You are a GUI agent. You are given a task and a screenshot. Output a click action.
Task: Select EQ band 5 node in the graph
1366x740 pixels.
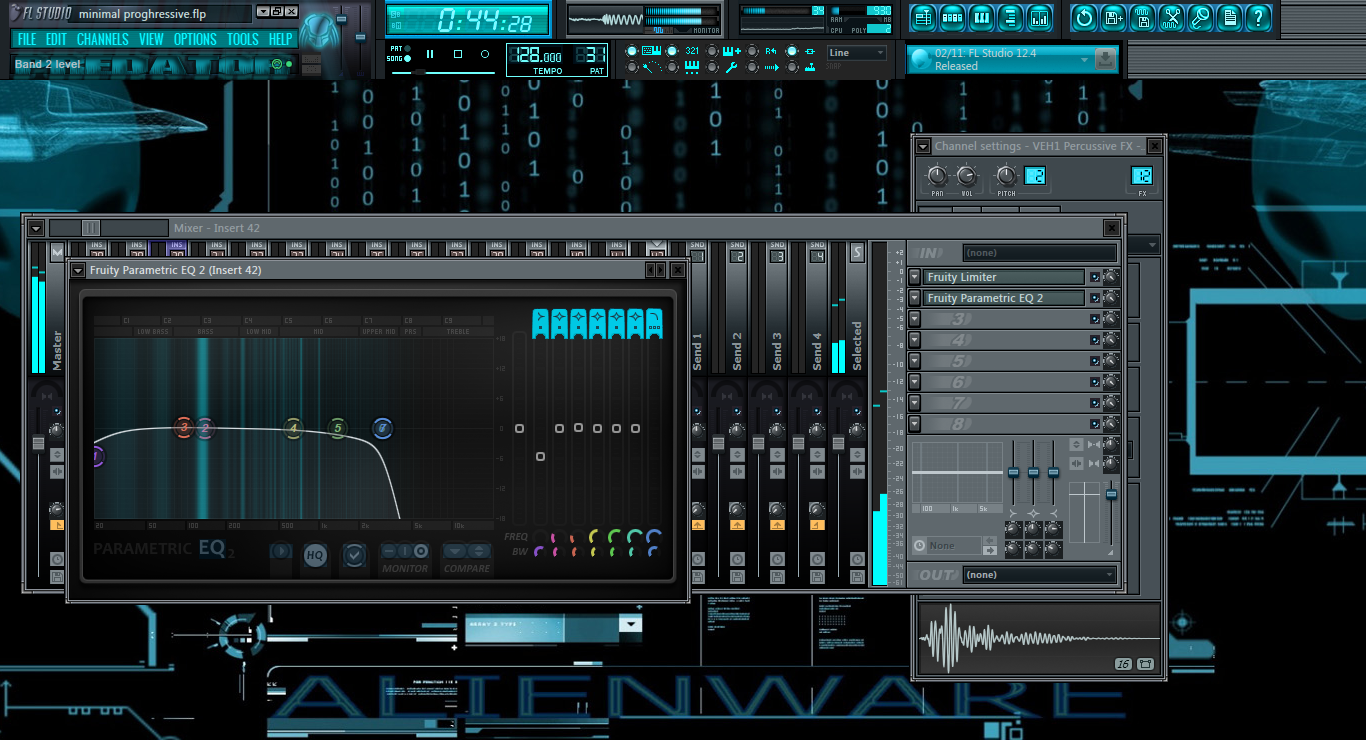point(338,428)
